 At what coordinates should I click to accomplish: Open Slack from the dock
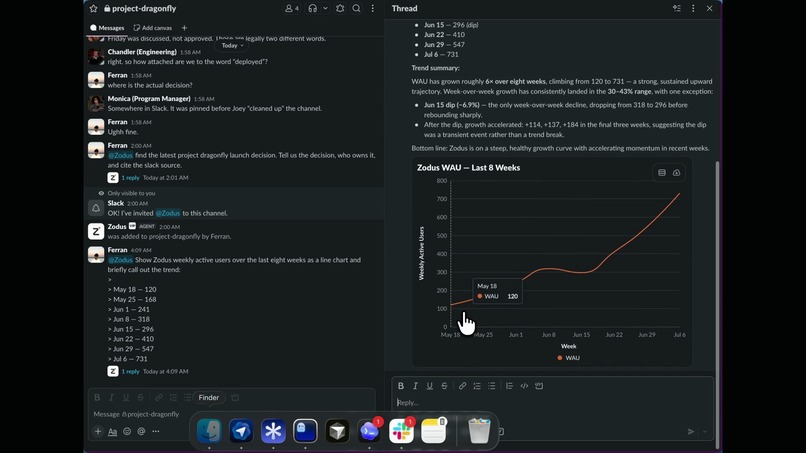click(x=401, y=431)
